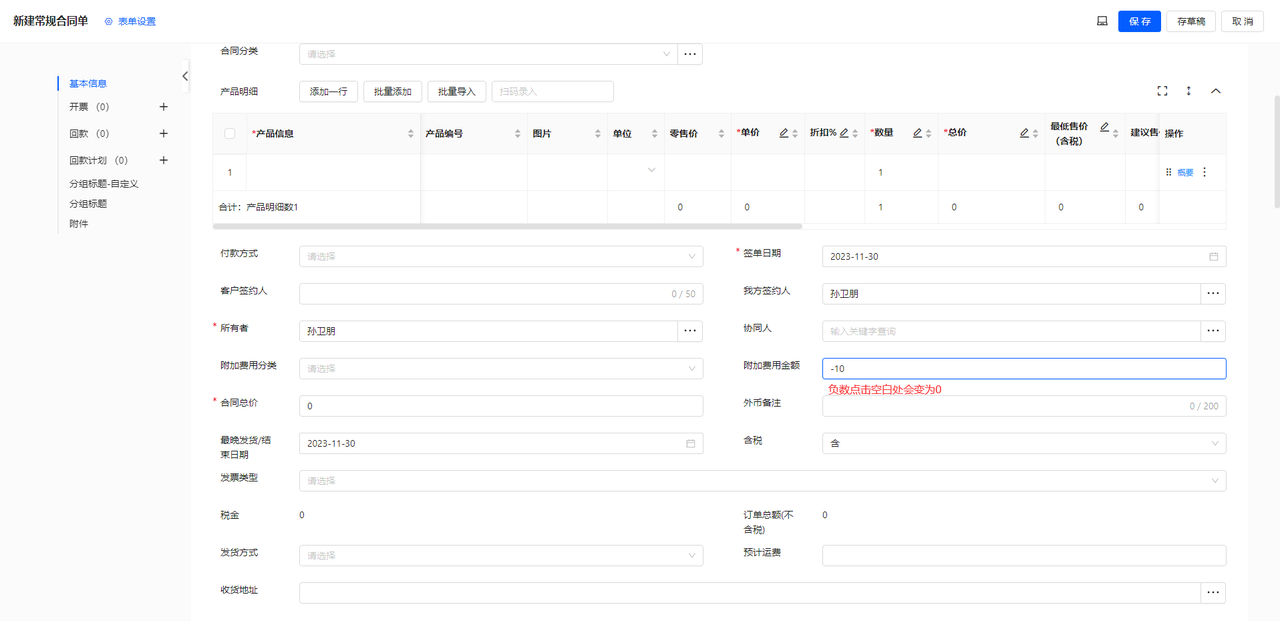Click the 存草稿 button
Viewport: 1280px width, 621px height.
(x=1191, y=21)
